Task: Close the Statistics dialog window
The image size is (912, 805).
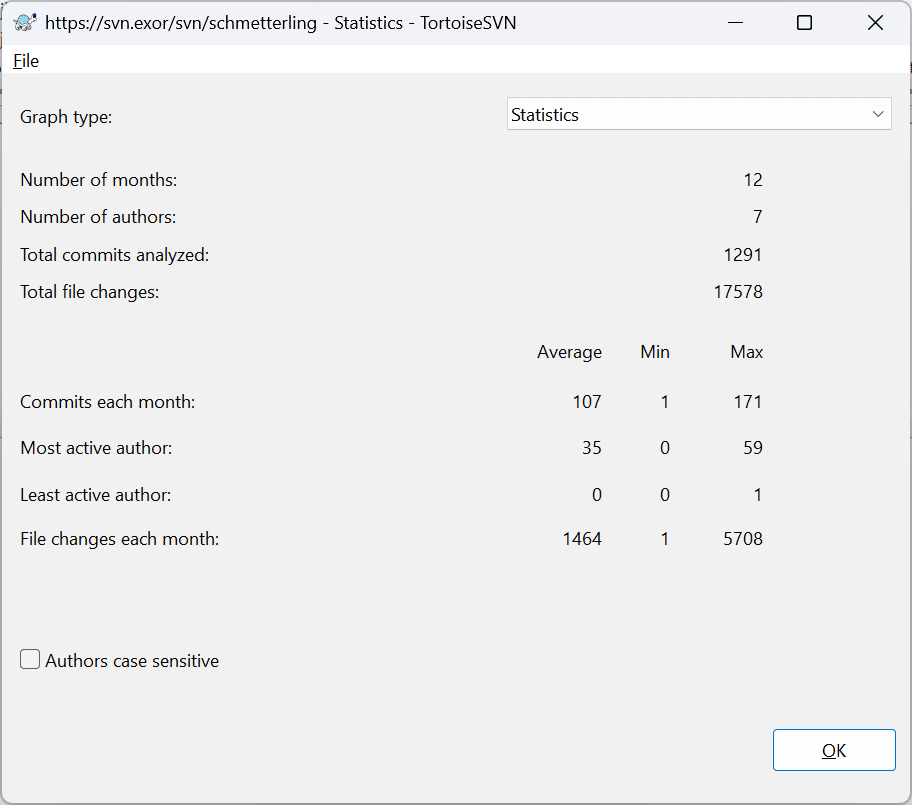Action: click(875, 23)
